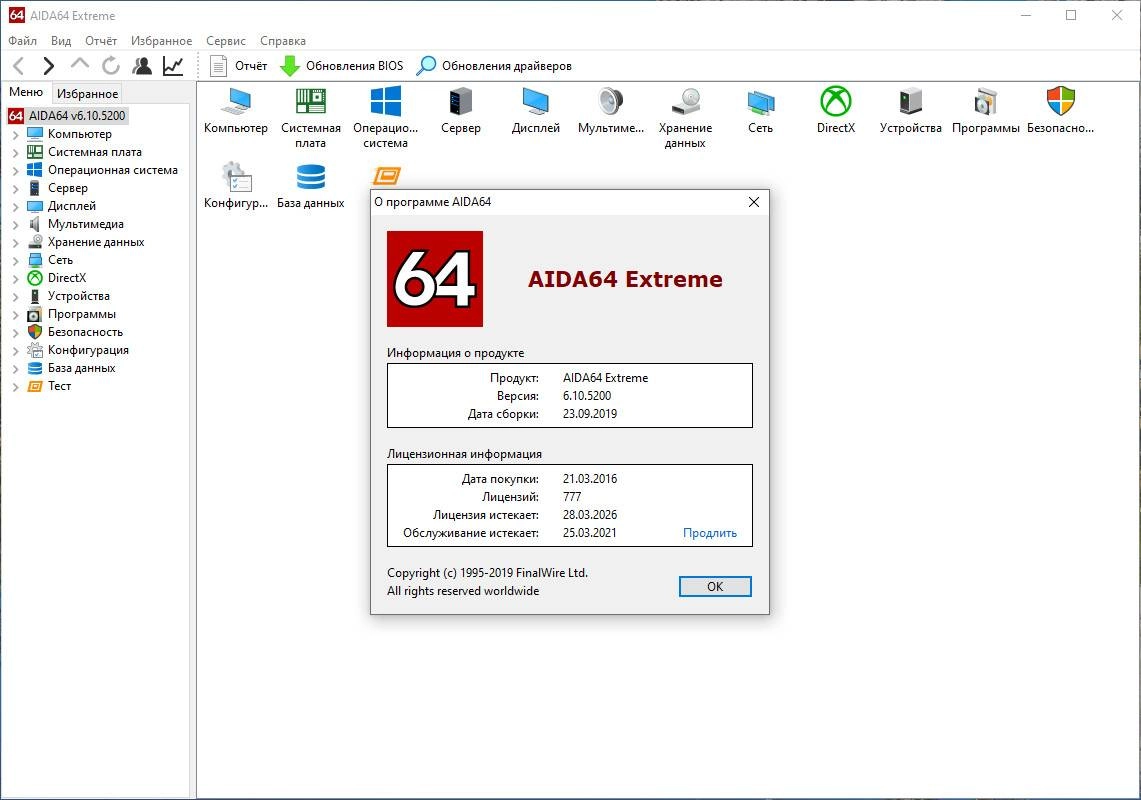Open the Сервис menu
The height and width of the screenshot is (800, 1141).
(x=226, y=41)
